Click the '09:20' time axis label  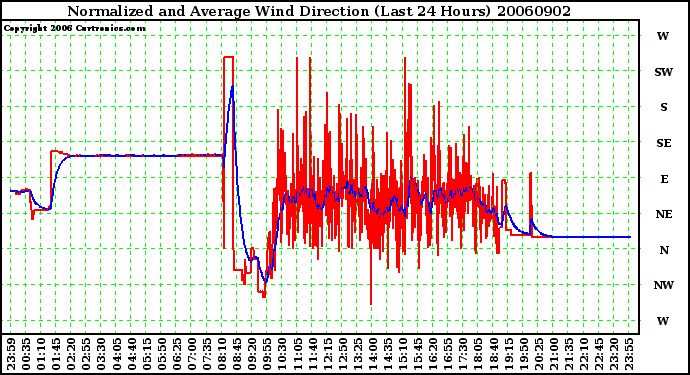coord(252,354)
